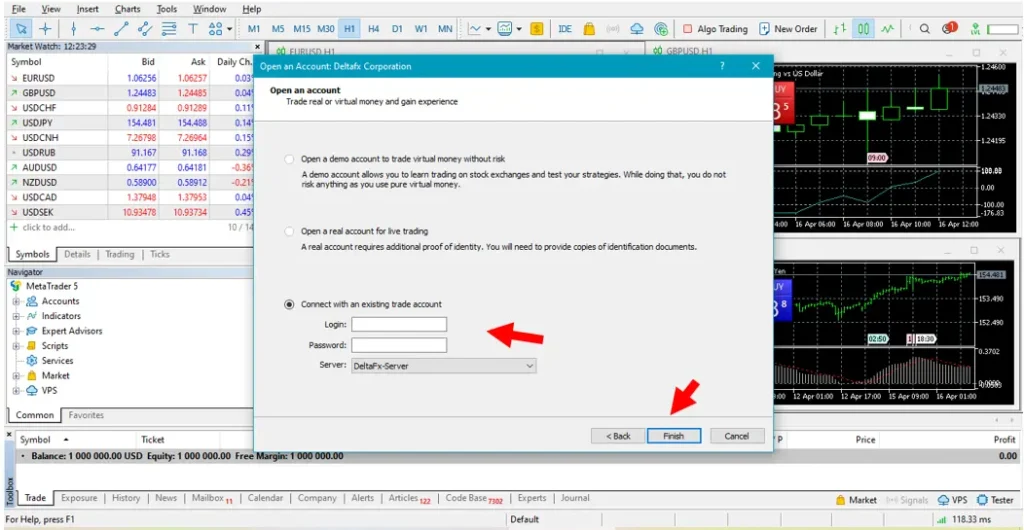Click the dialog help question mark
Image resolution: width=1024 pixels, height=530 pixels.
722,66
